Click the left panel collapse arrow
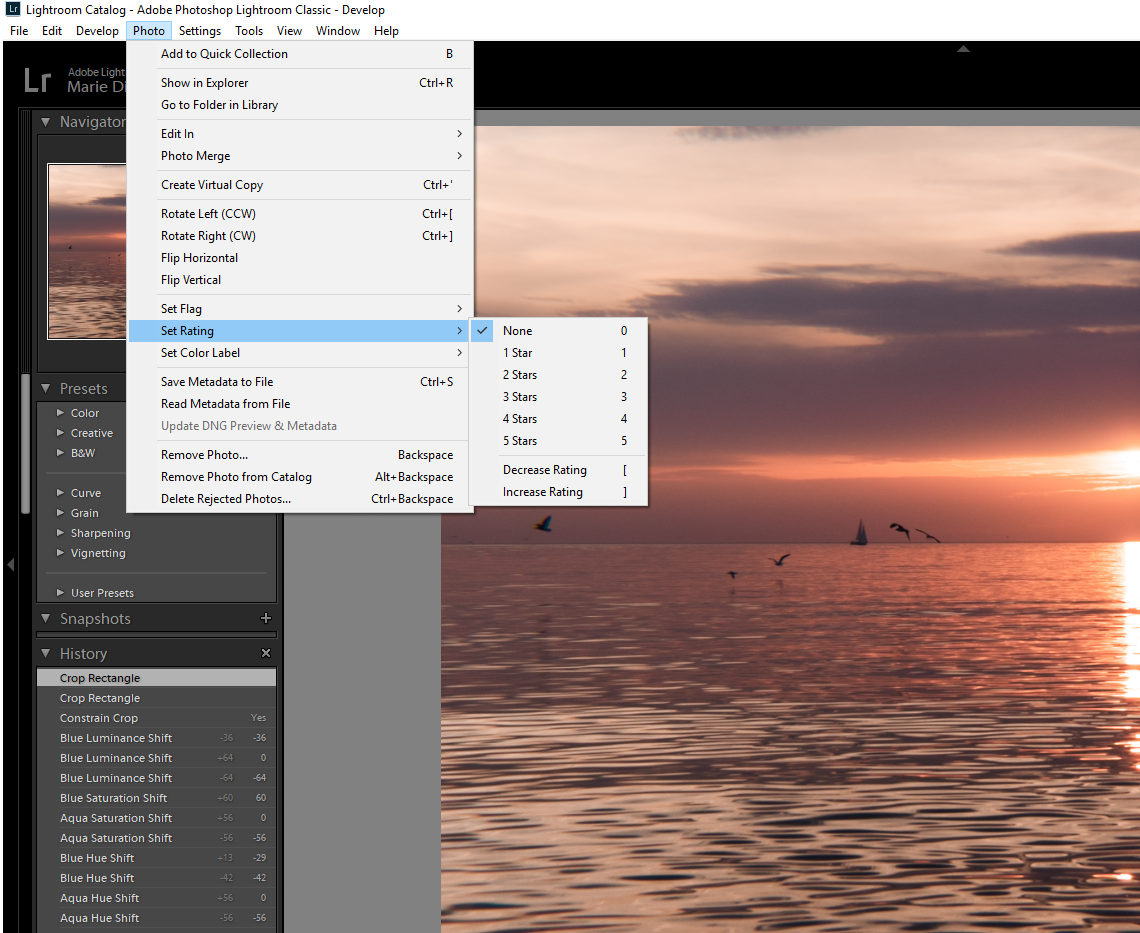1140x933 pixels. 10,565
